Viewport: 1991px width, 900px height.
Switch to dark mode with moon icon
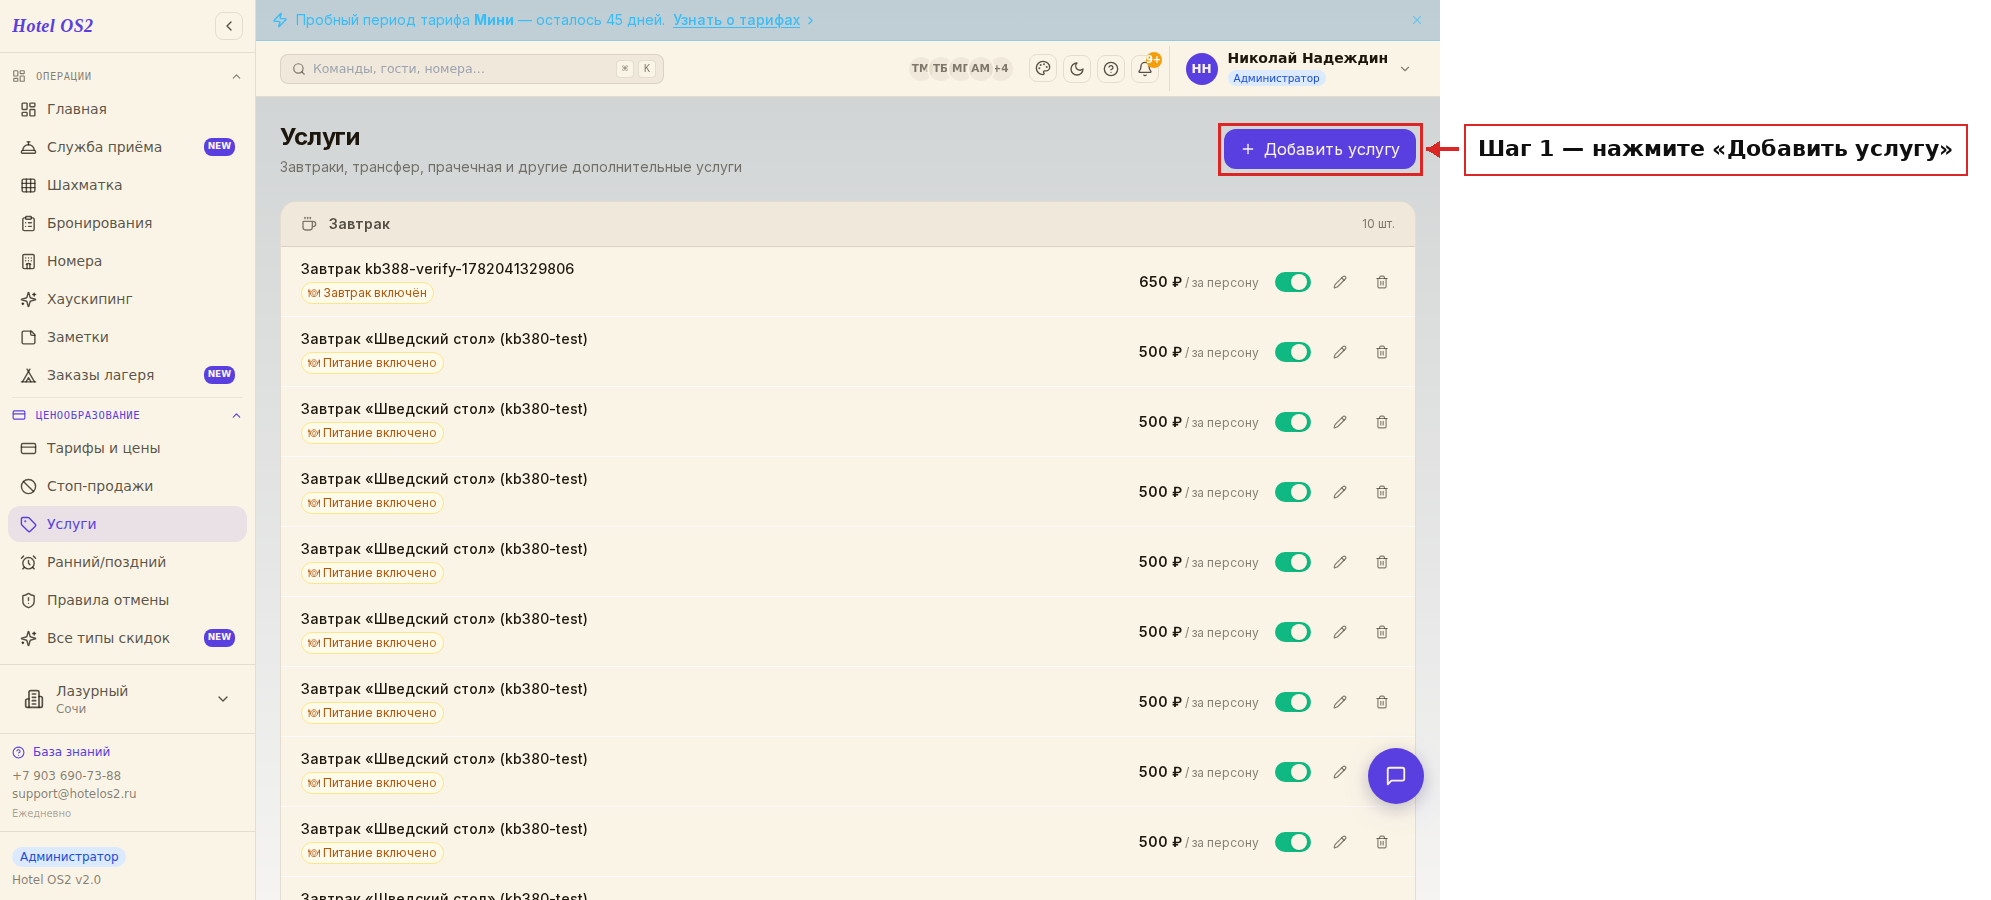[1077, 69]
